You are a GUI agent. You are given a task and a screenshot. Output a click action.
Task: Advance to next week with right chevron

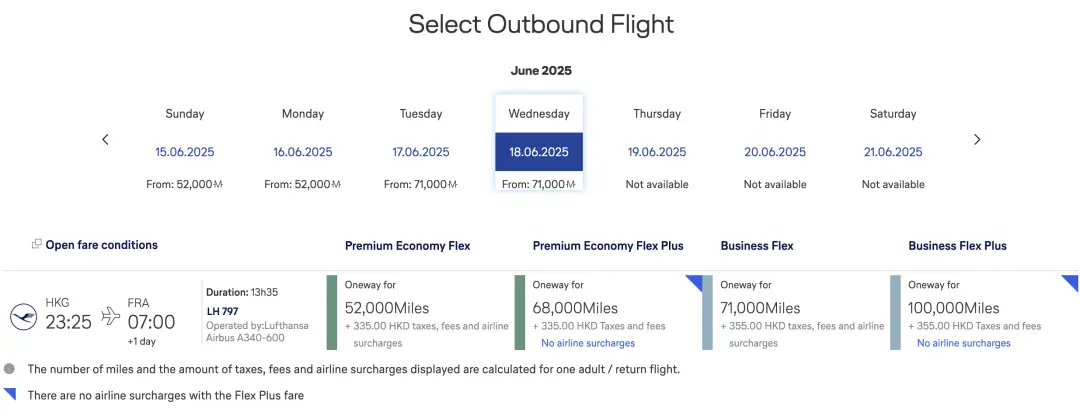(x=977, y=140)
